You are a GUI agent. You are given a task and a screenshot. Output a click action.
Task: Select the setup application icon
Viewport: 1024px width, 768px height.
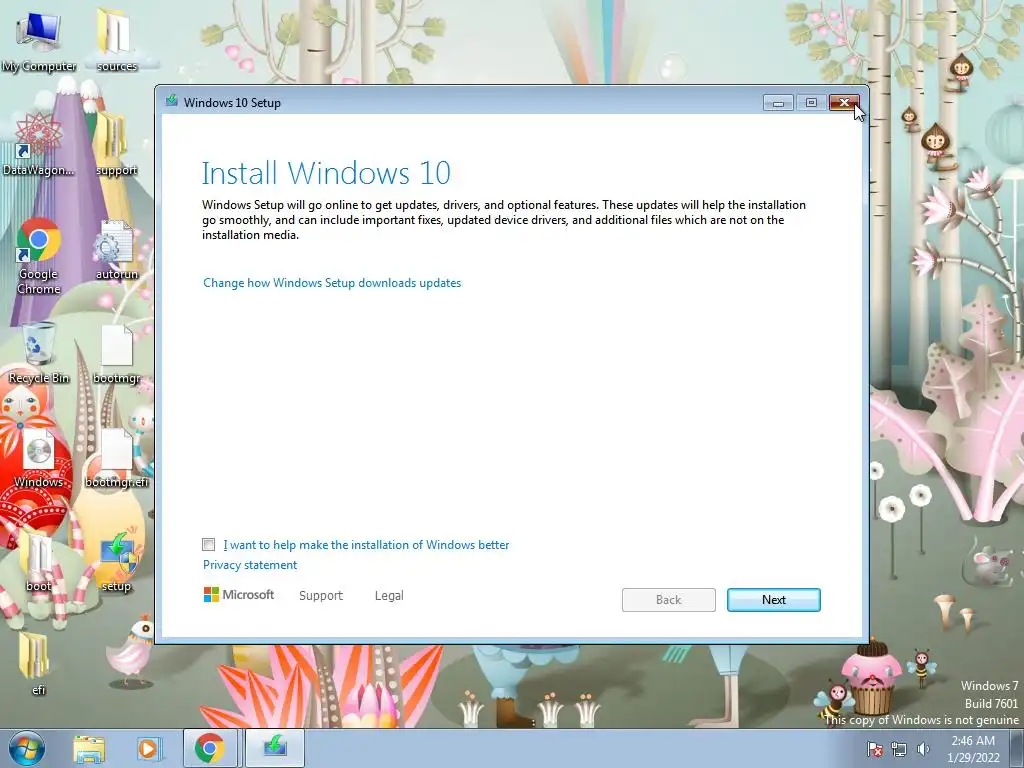(116, 562)
